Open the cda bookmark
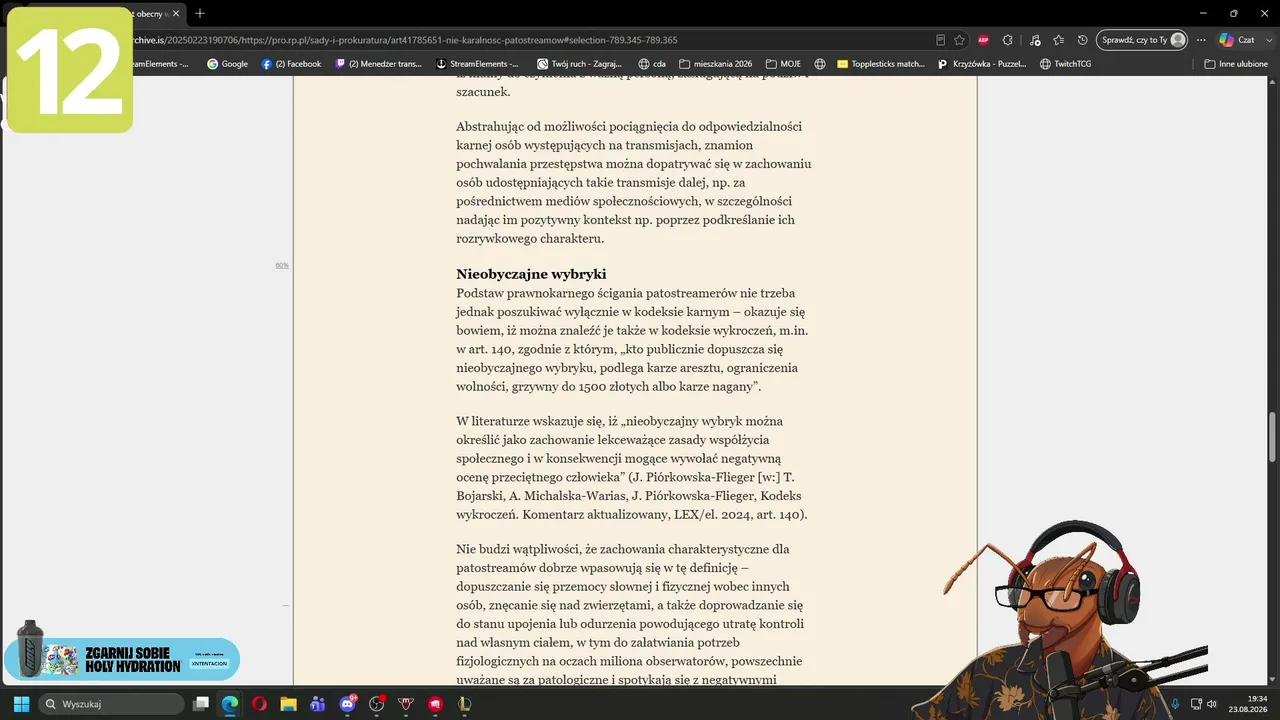This screenshot has height=720, width=1280. [x=651, y=64]
